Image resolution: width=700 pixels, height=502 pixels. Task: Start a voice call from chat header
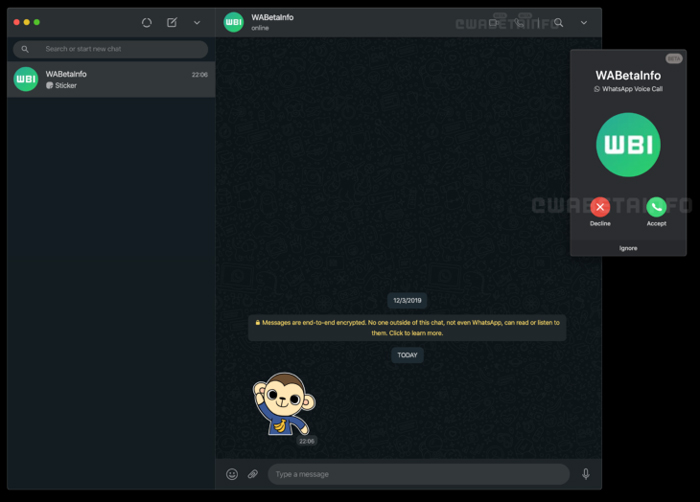(x=519, y=22)
